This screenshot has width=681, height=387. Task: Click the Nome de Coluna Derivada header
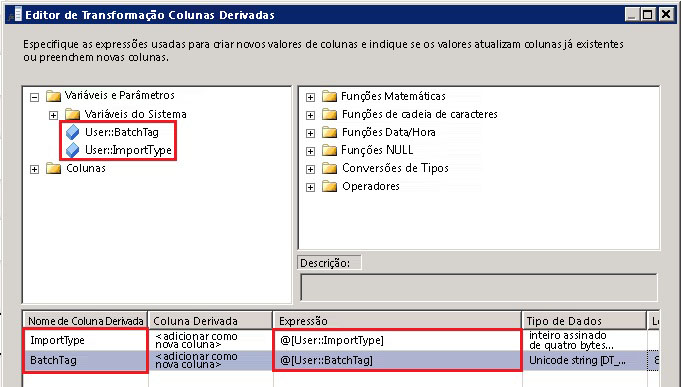coord(85,321)
